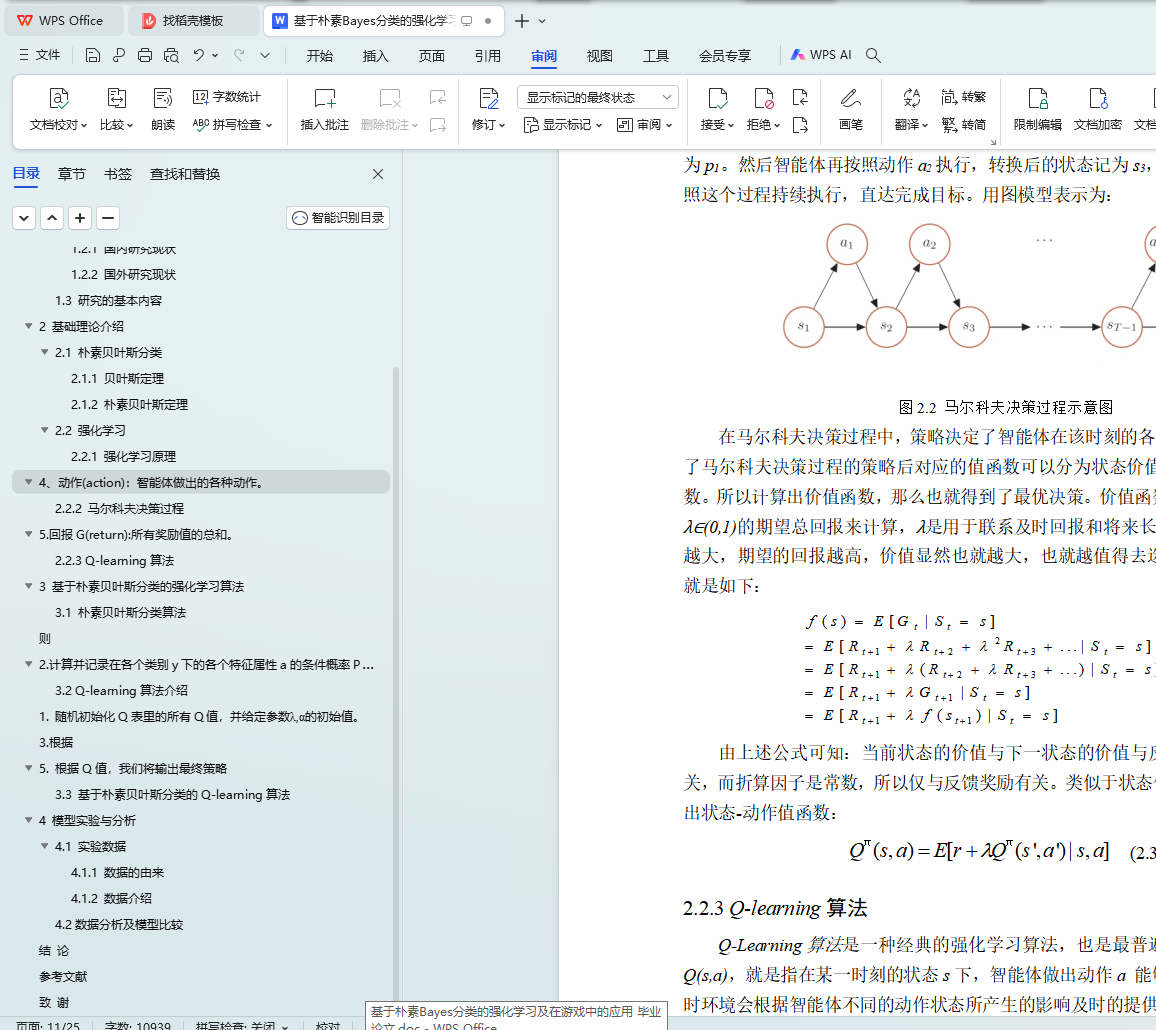This screenshot has height=1030, width=1156.
Task: Collapse the 2.2 强化学习 node
Action: point(44,430)
